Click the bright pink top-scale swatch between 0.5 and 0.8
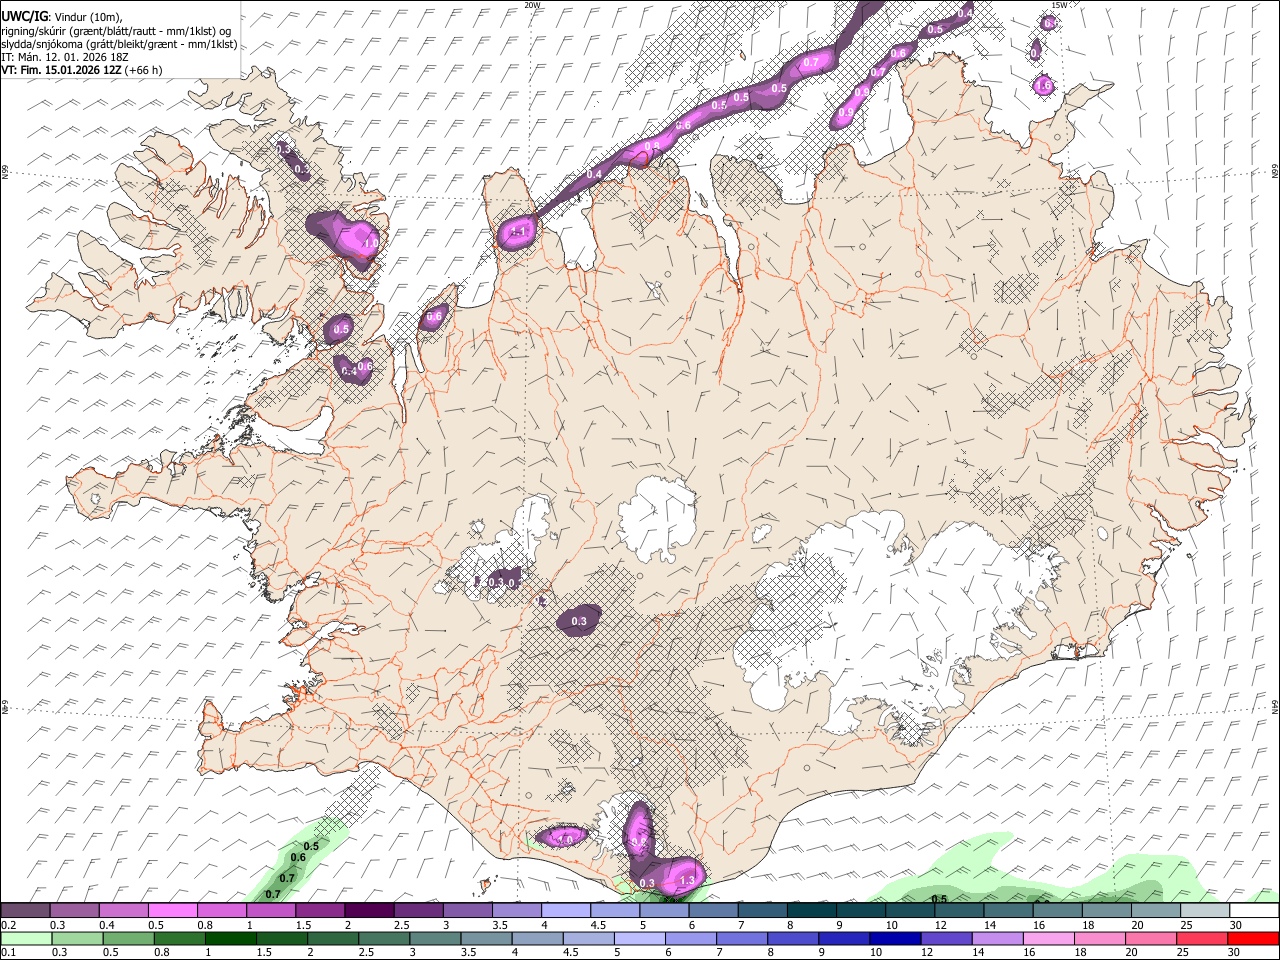The height and width of the screenshot is (960, 1280). click(172, 911)
